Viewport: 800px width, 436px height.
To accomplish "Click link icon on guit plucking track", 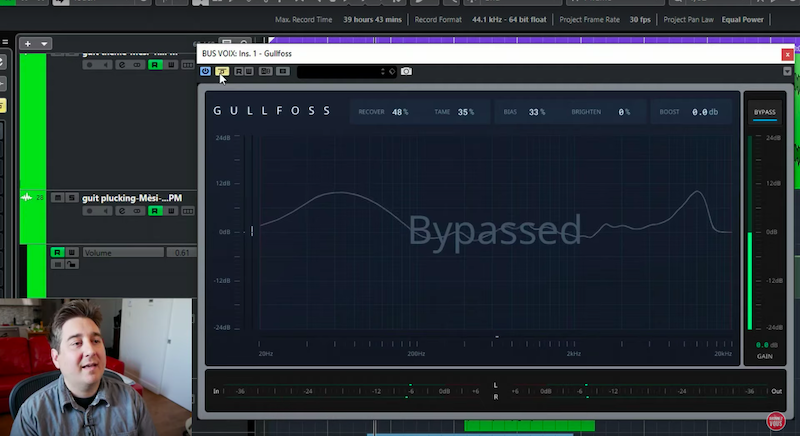I will tap(137, 211).
